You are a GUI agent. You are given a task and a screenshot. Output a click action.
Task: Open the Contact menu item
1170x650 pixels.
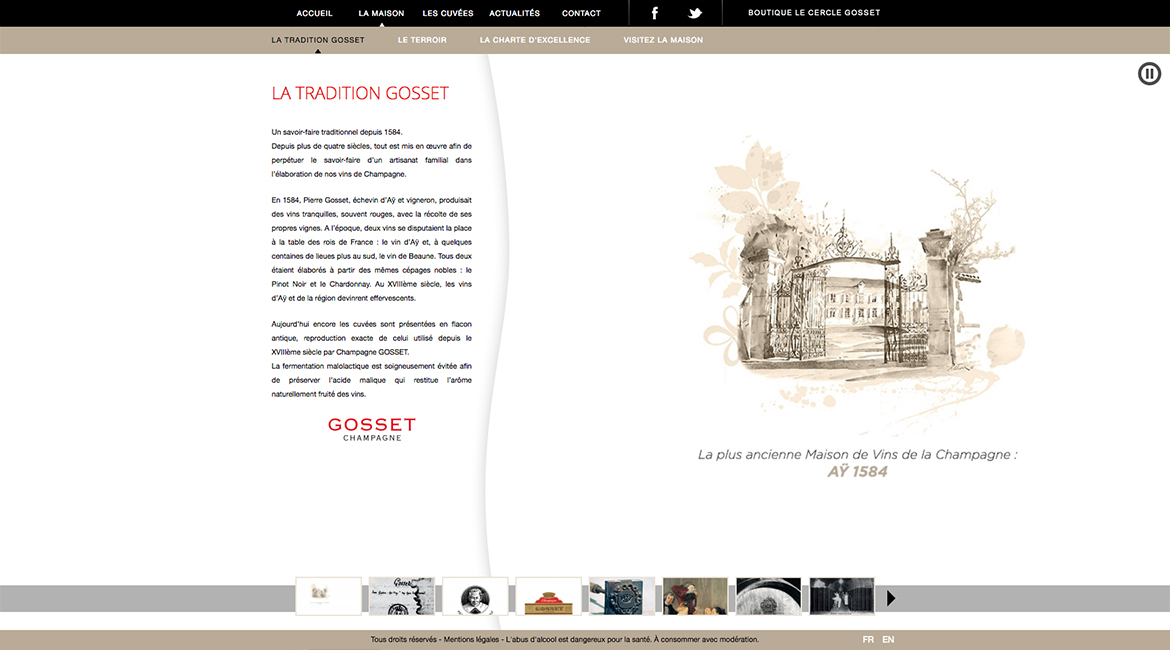[581, 13]
